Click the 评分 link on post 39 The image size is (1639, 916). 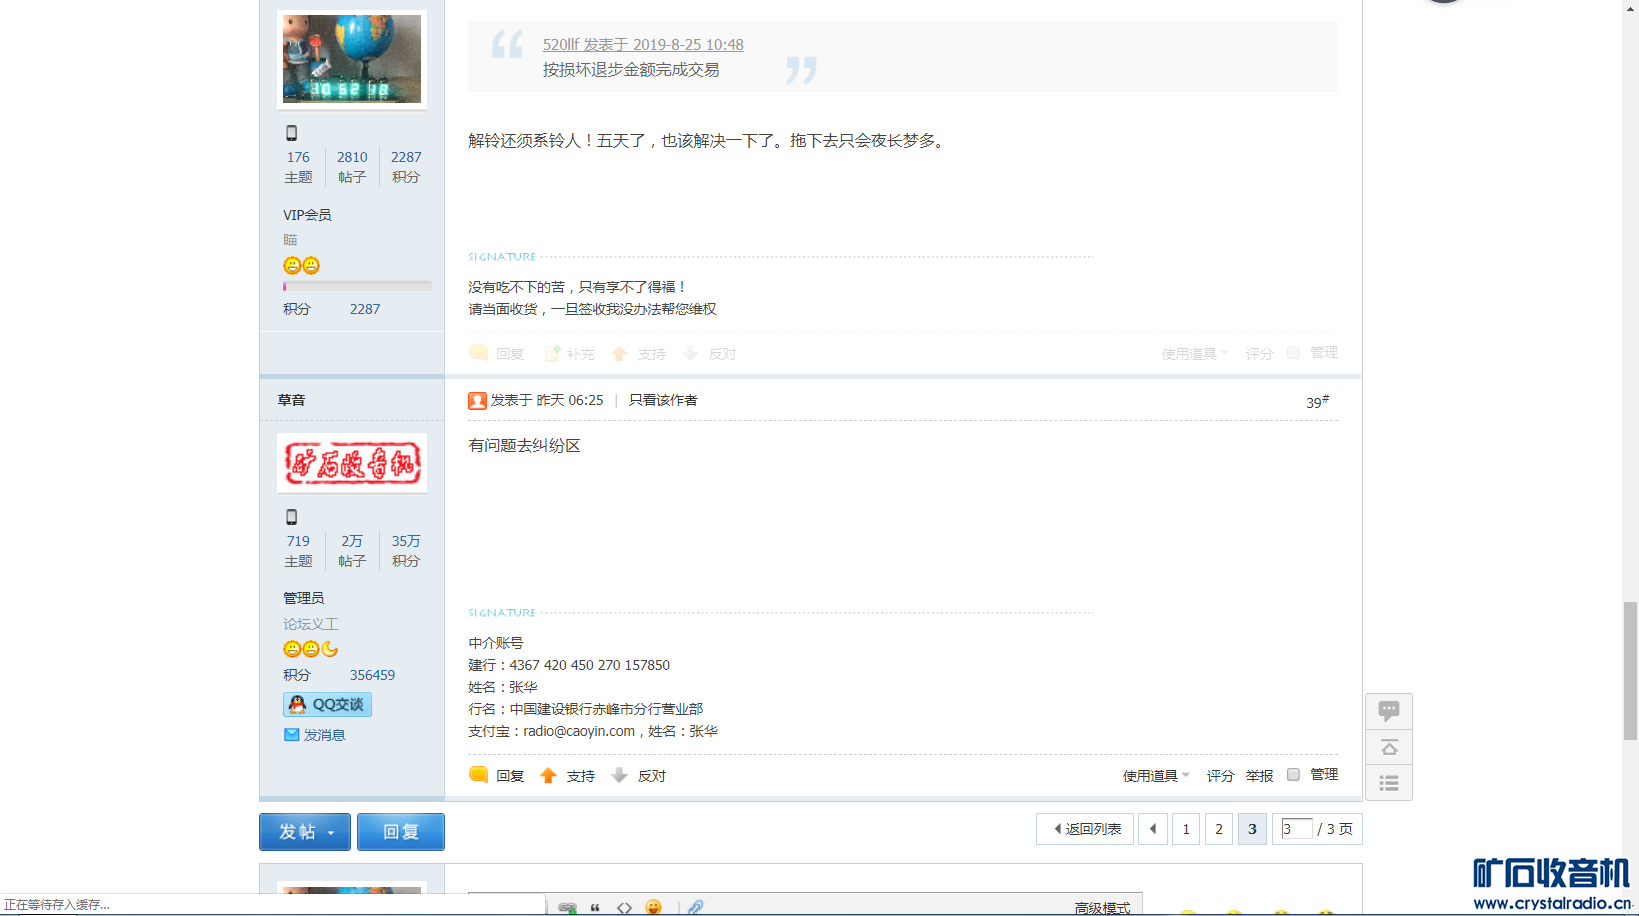pyautogui.click(x=1220, y=776)
